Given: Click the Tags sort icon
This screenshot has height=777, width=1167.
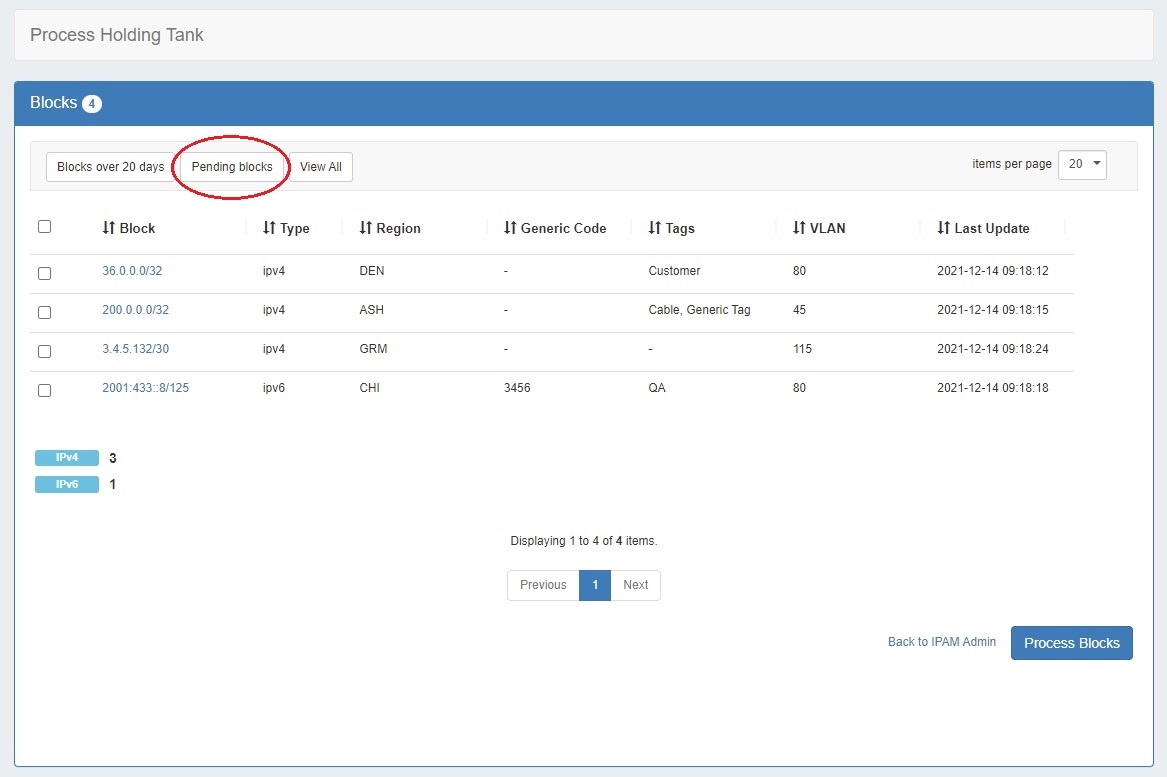Looking at the screenshot, I should (x=655, y=228).
